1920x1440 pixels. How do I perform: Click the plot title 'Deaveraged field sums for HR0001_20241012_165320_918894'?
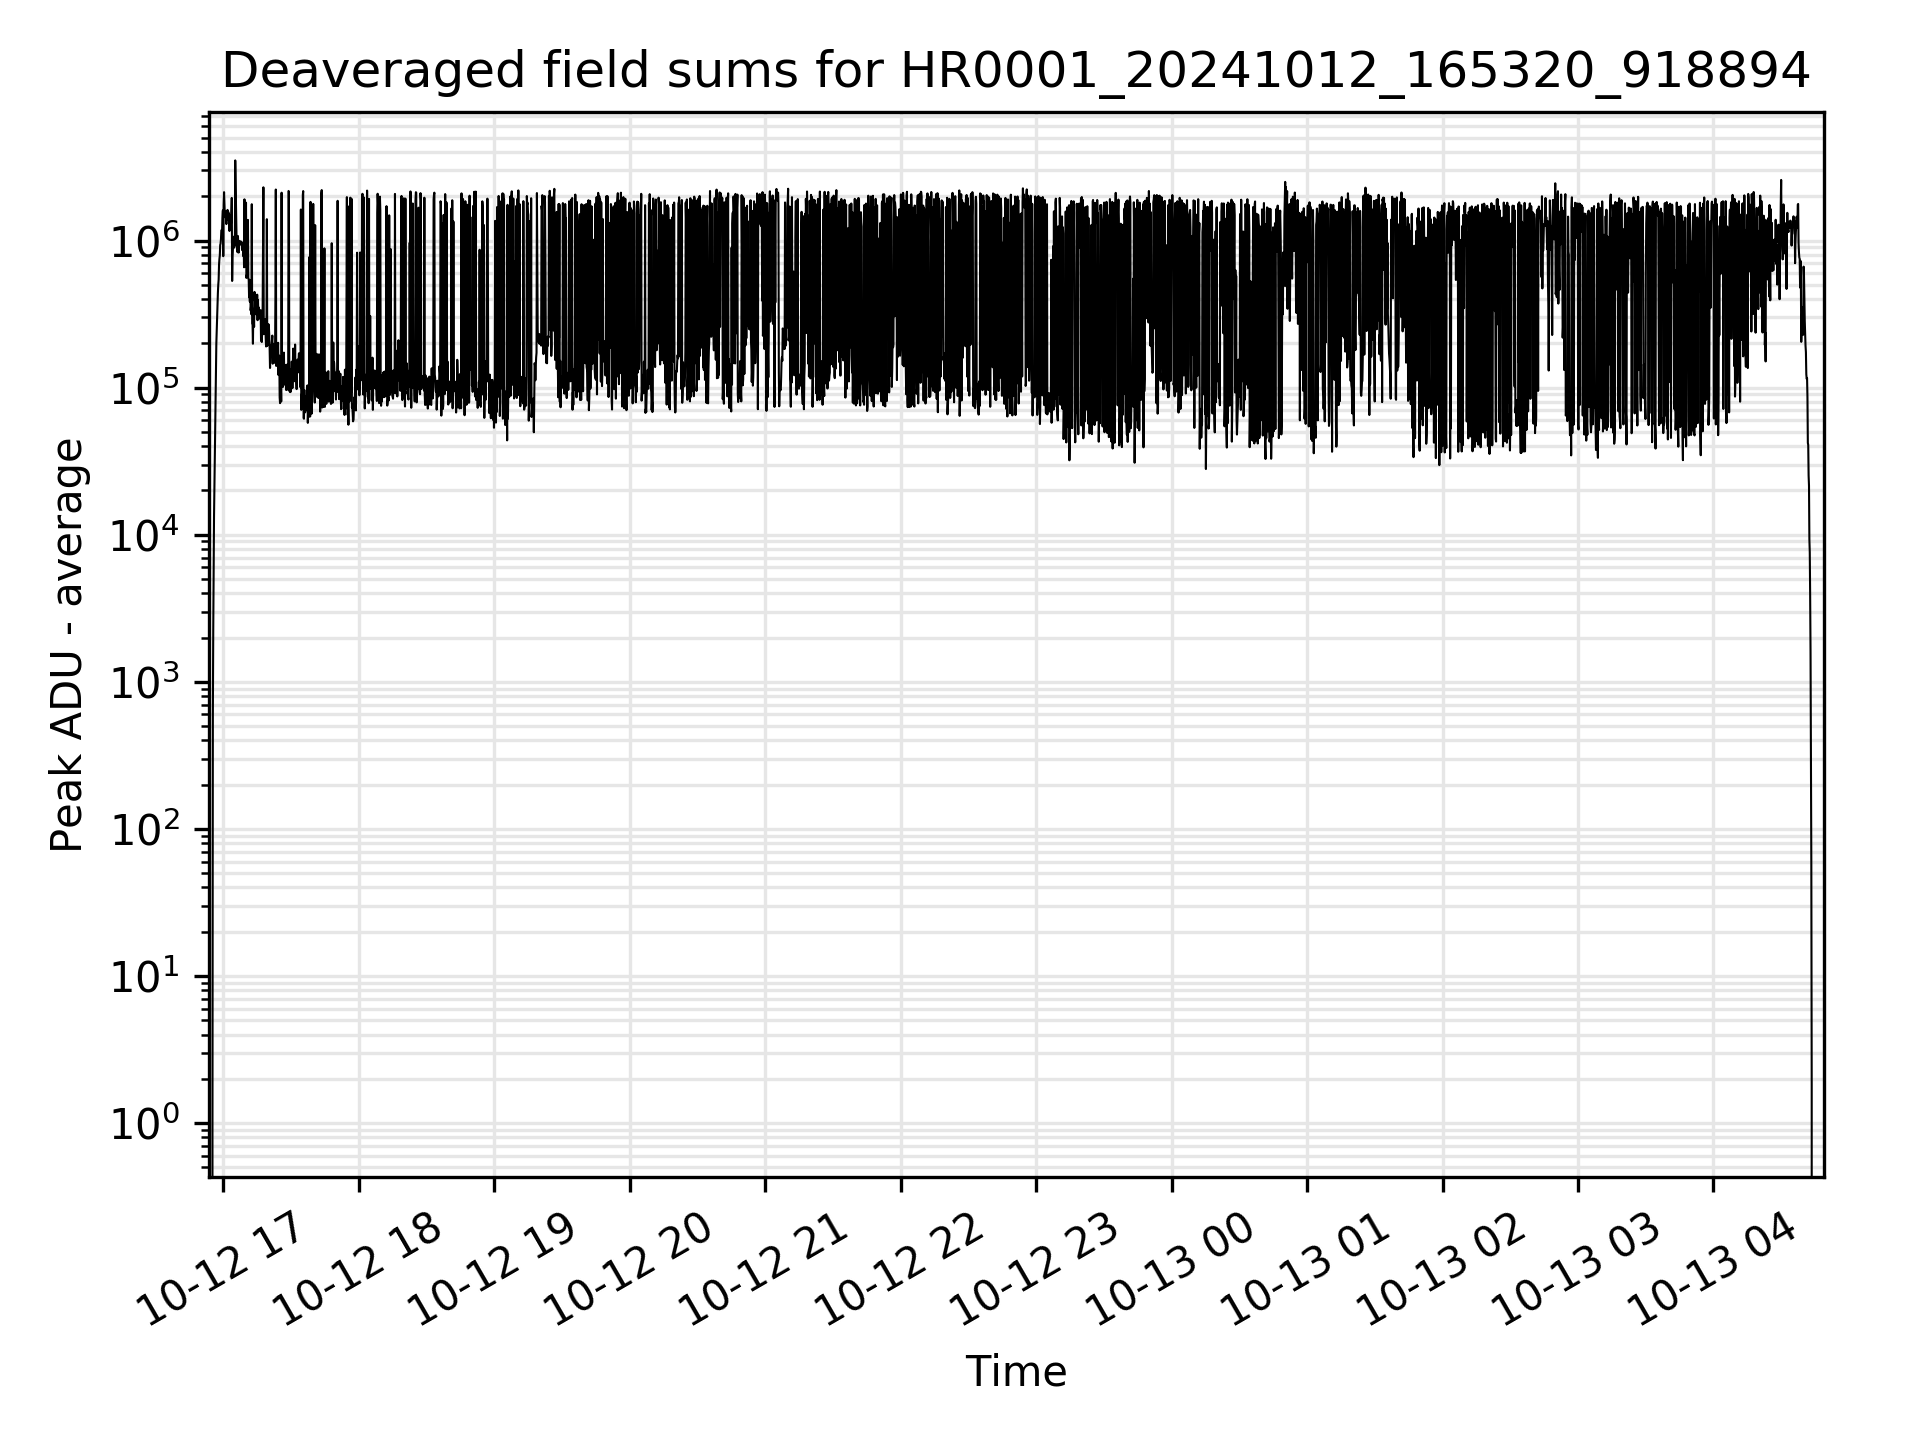tap(1016, 72)
